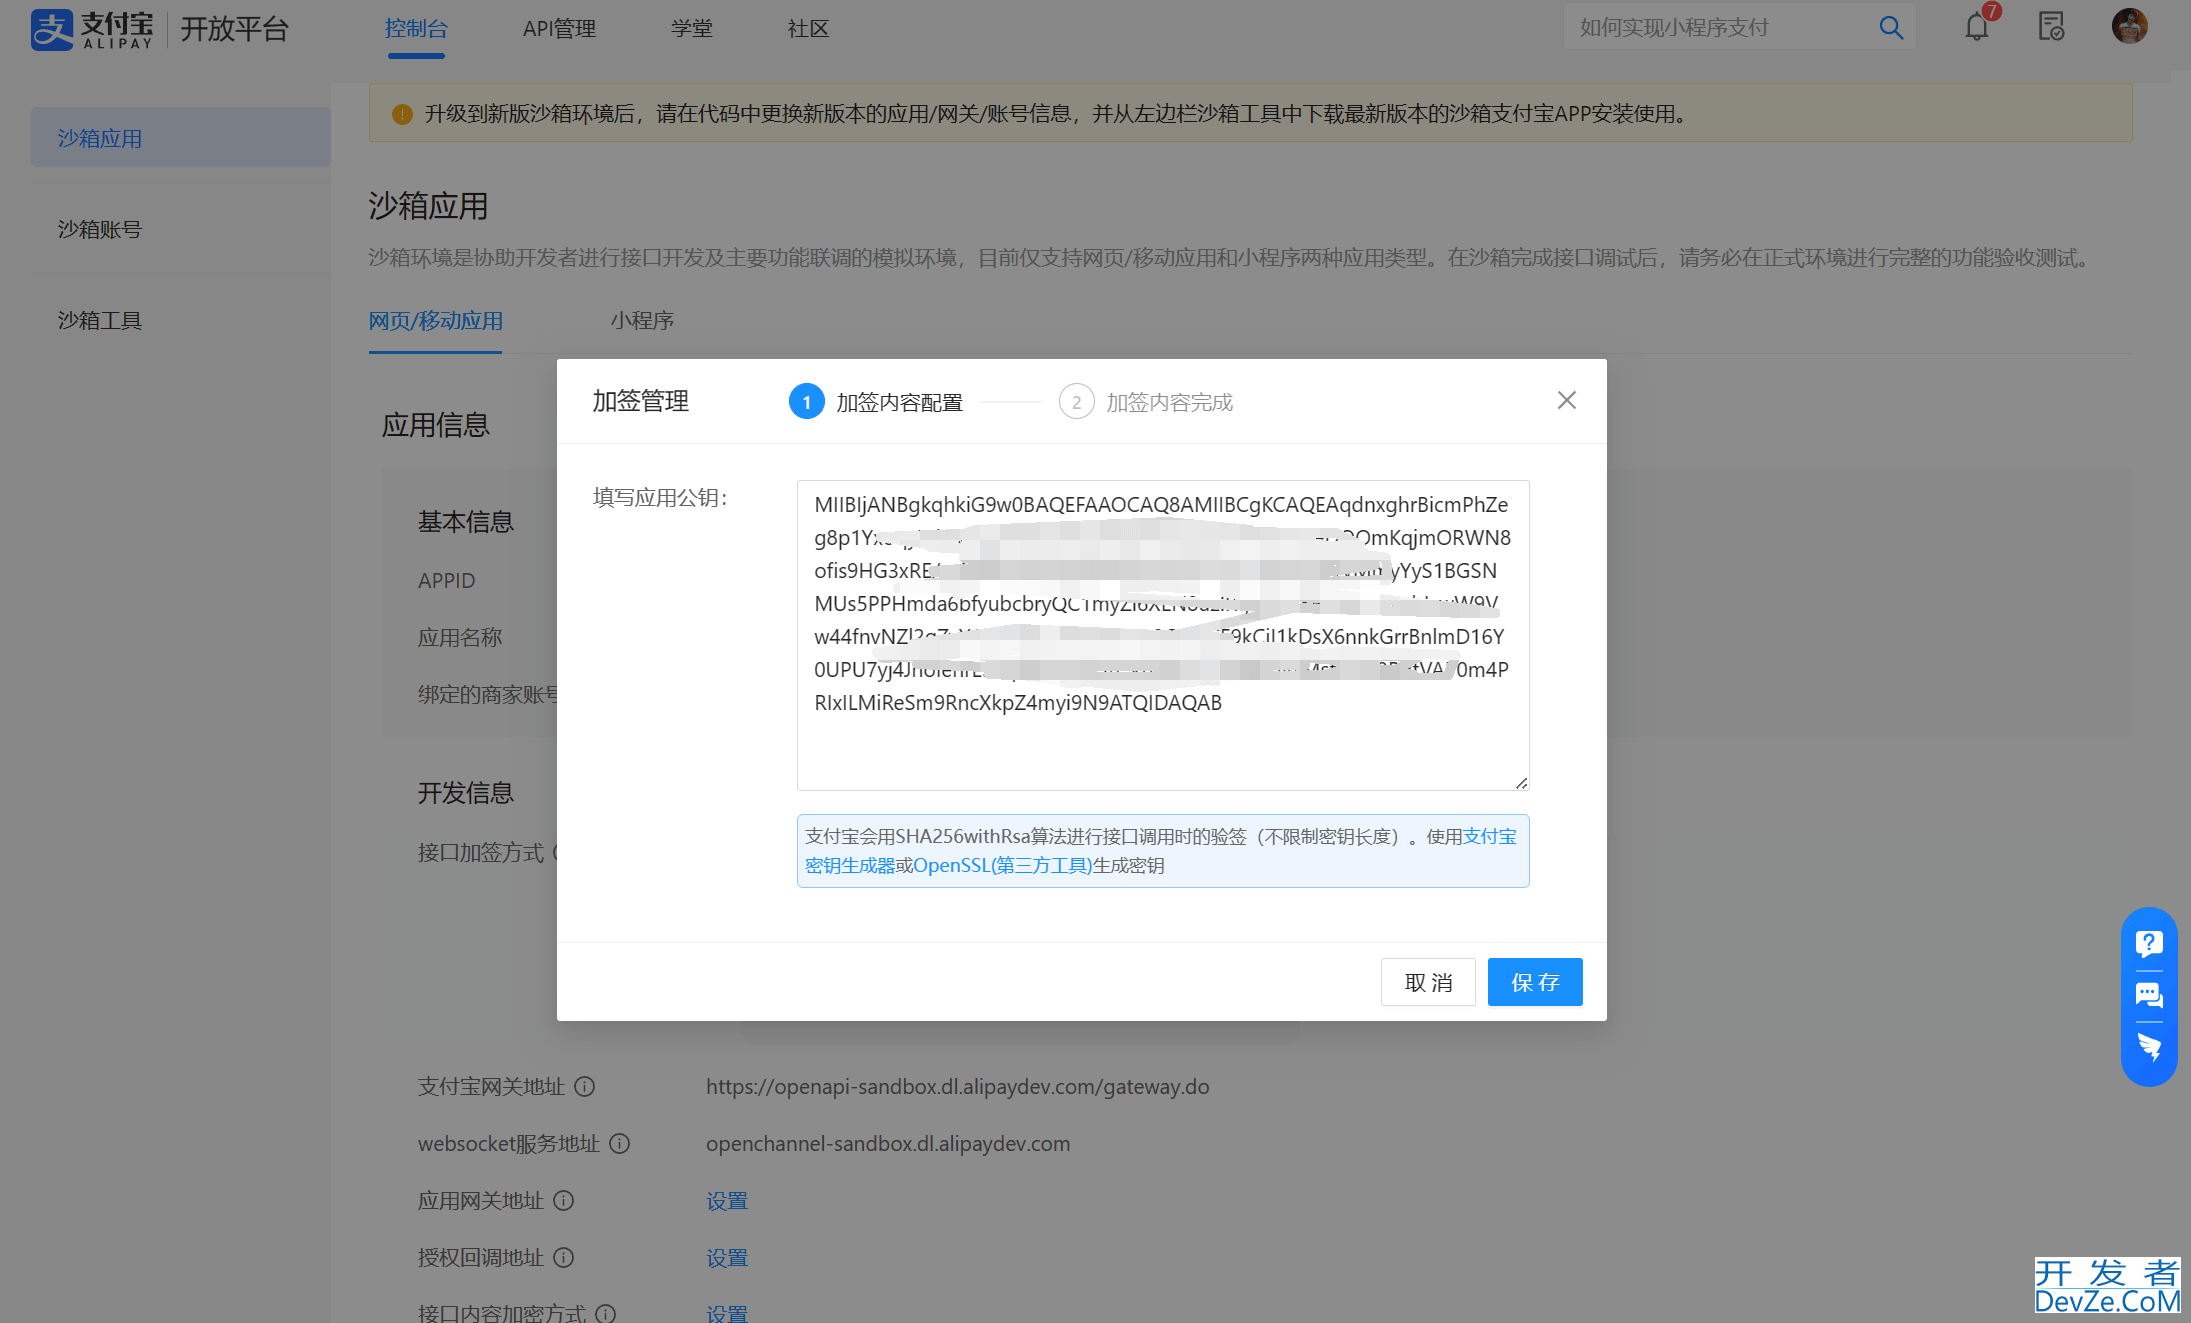Open the API管理 top menu
Viewport: 2191px width, 1323px height.
tap(559, 29)
